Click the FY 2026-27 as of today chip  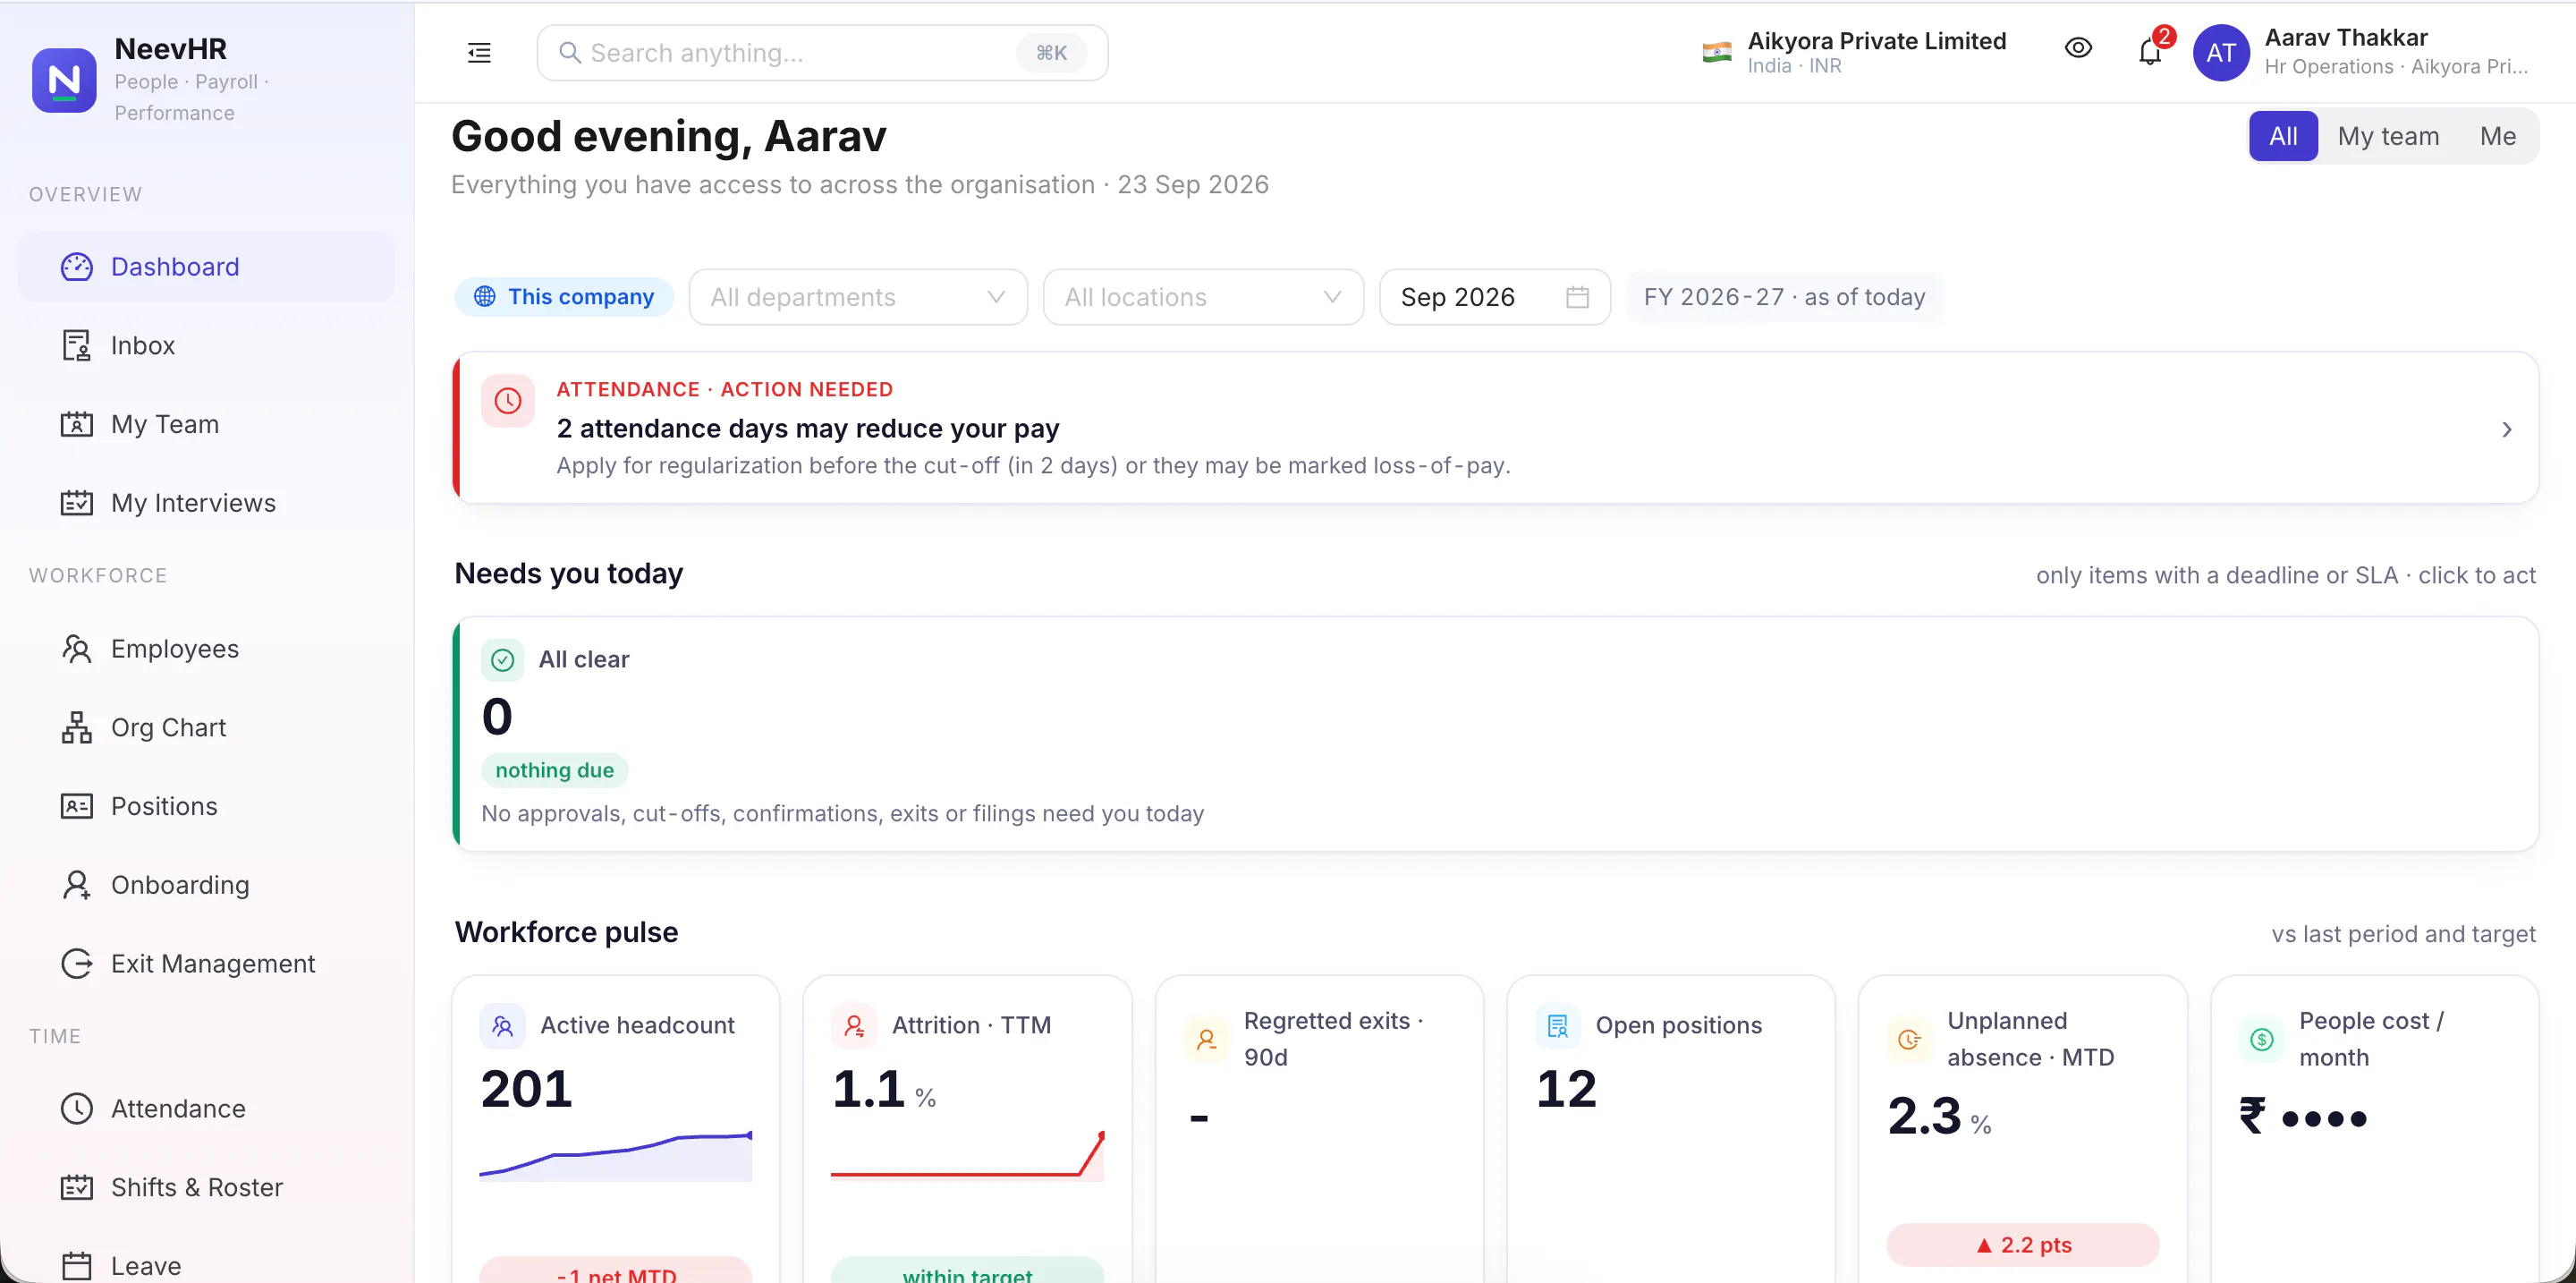1785,297
